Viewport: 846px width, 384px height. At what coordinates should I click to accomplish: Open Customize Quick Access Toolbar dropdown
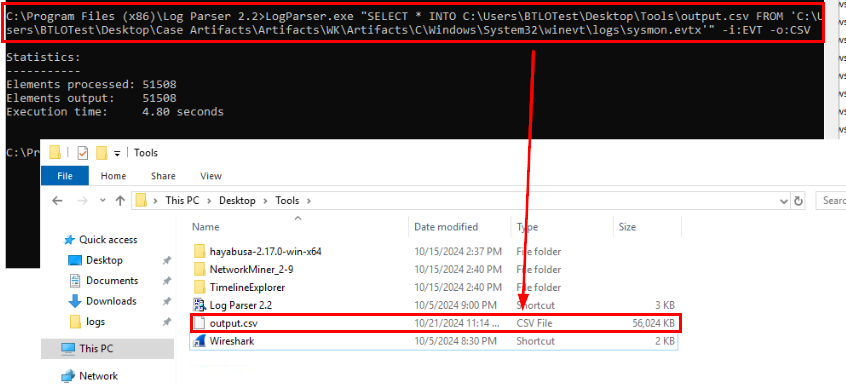point(117,154)
